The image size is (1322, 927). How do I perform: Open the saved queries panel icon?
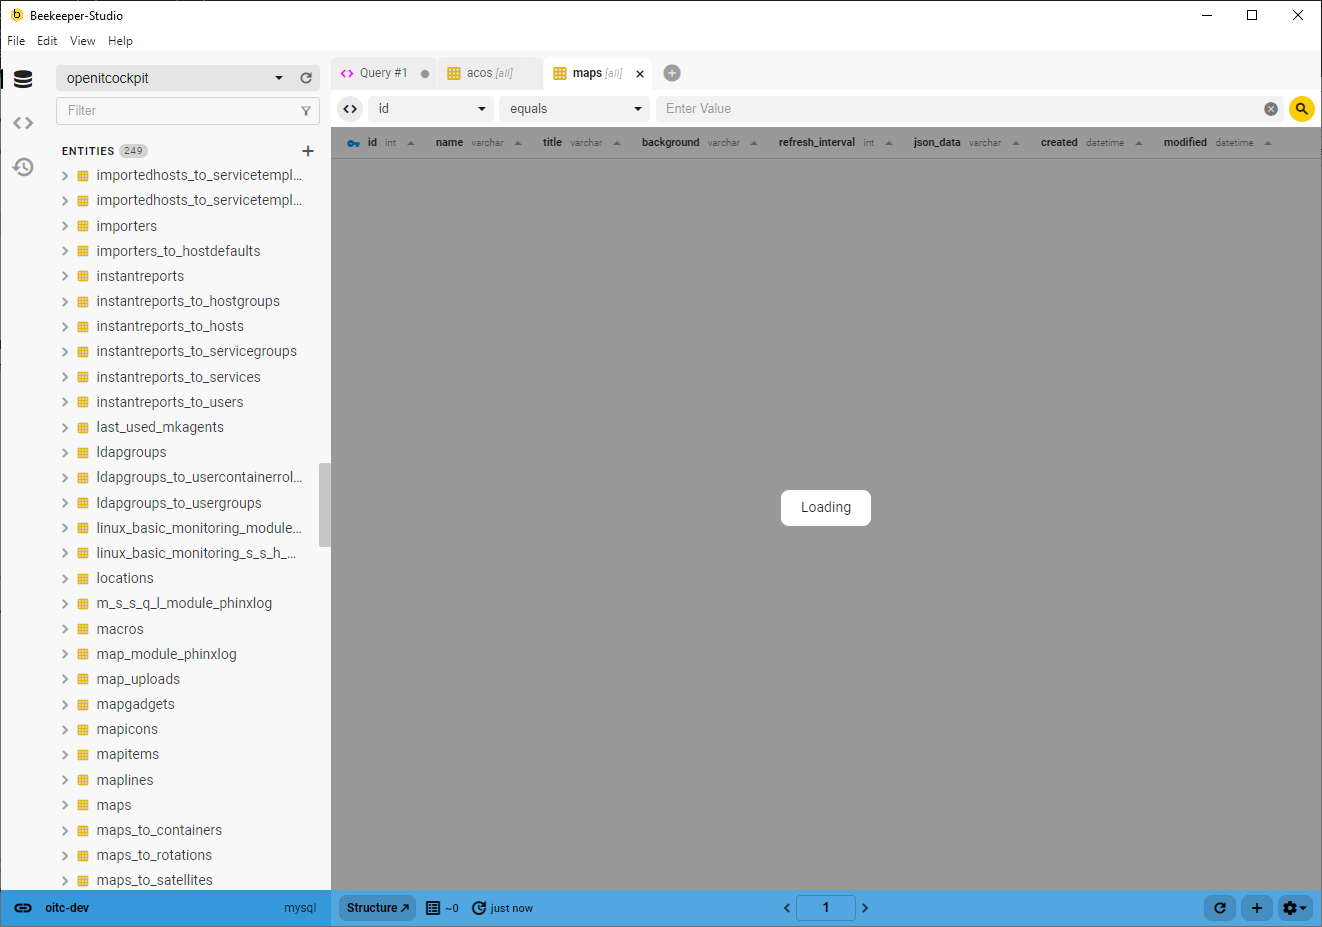click(x=22, y=122)
